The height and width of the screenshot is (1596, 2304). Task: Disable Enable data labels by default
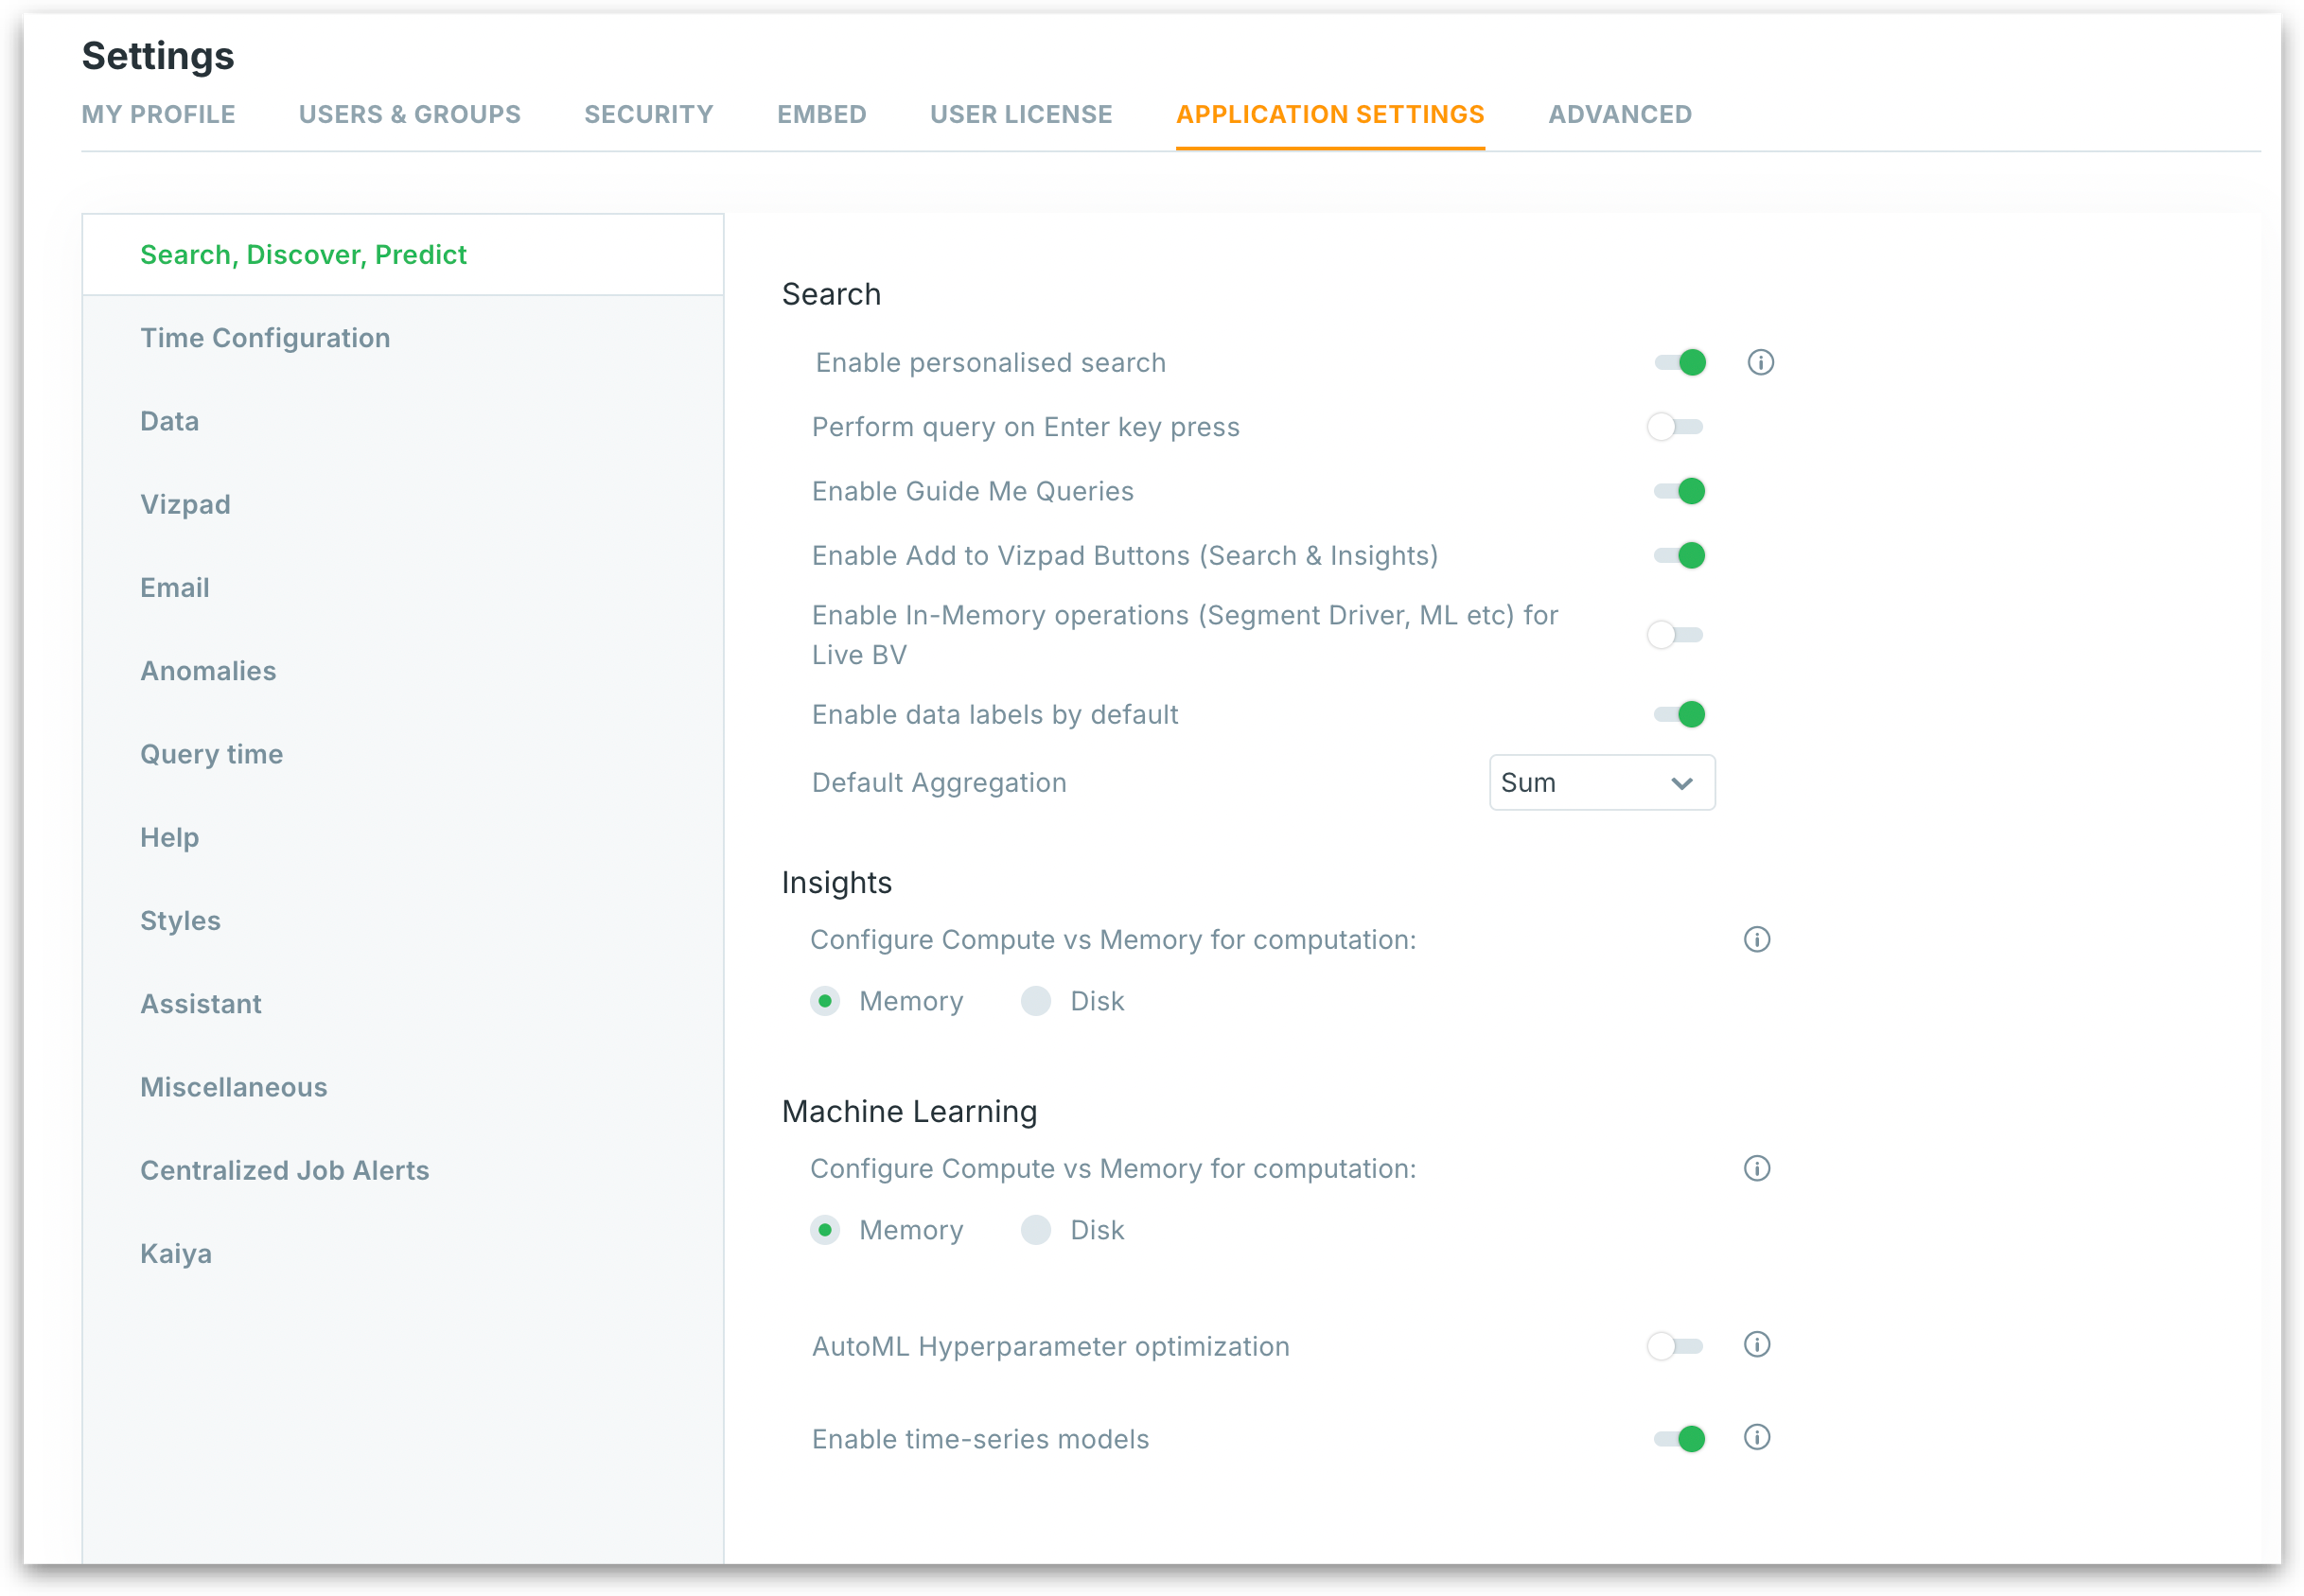click(1679, 714)
